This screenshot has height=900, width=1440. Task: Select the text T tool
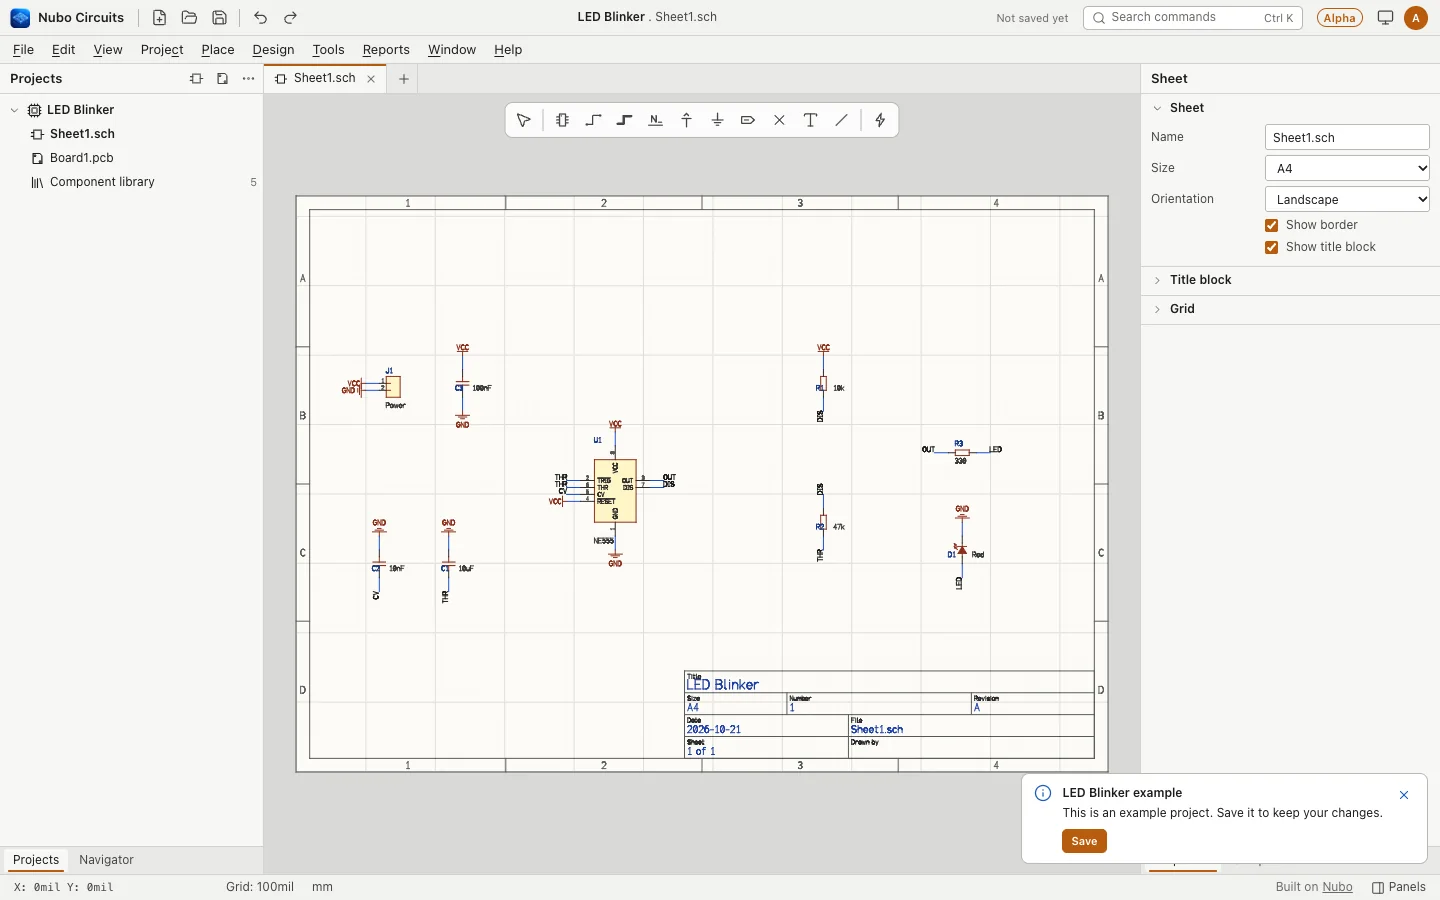click(811, 120)
